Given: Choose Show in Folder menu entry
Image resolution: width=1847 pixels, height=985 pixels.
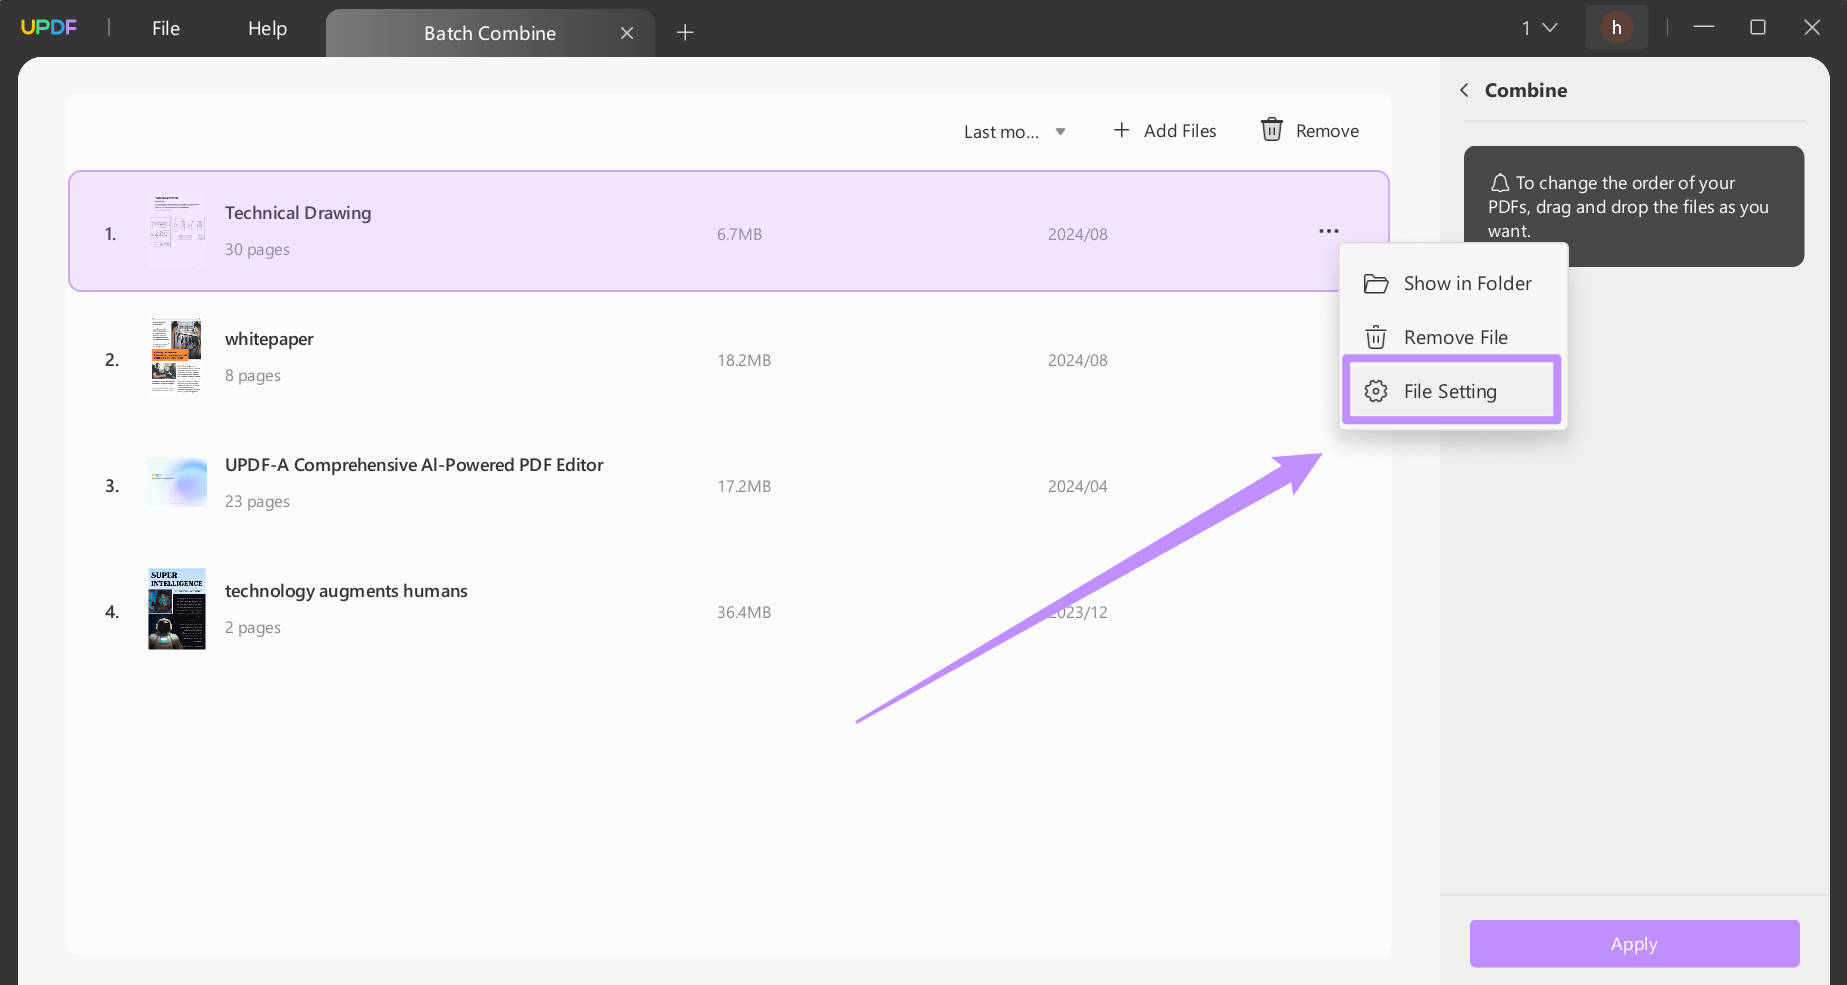Looking at the screenshot, I should click(x=1452, y=284).
